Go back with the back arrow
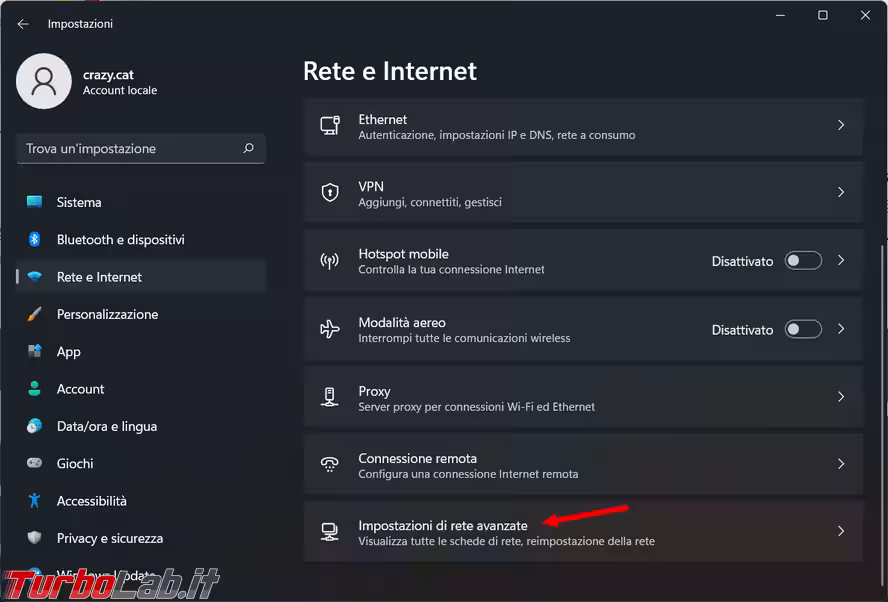 tap(23, 23)
